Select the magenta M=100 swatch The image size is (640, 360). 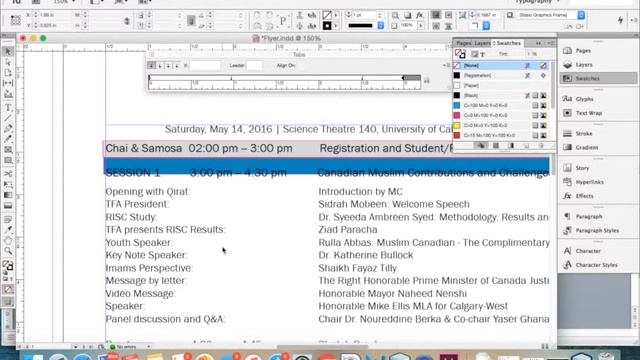501,116
